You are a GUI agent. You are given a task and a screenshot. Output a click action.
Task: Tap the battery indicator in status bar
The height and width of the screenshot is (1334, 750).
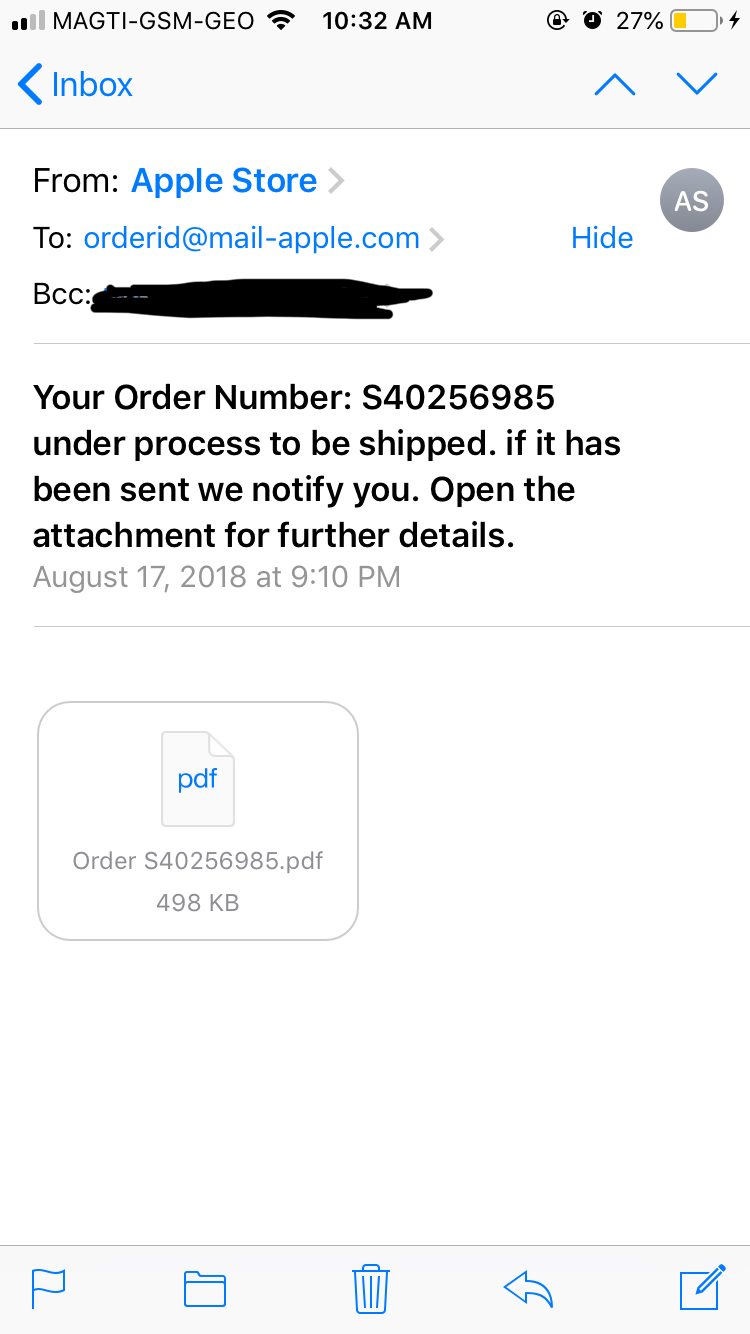[693, 21]
